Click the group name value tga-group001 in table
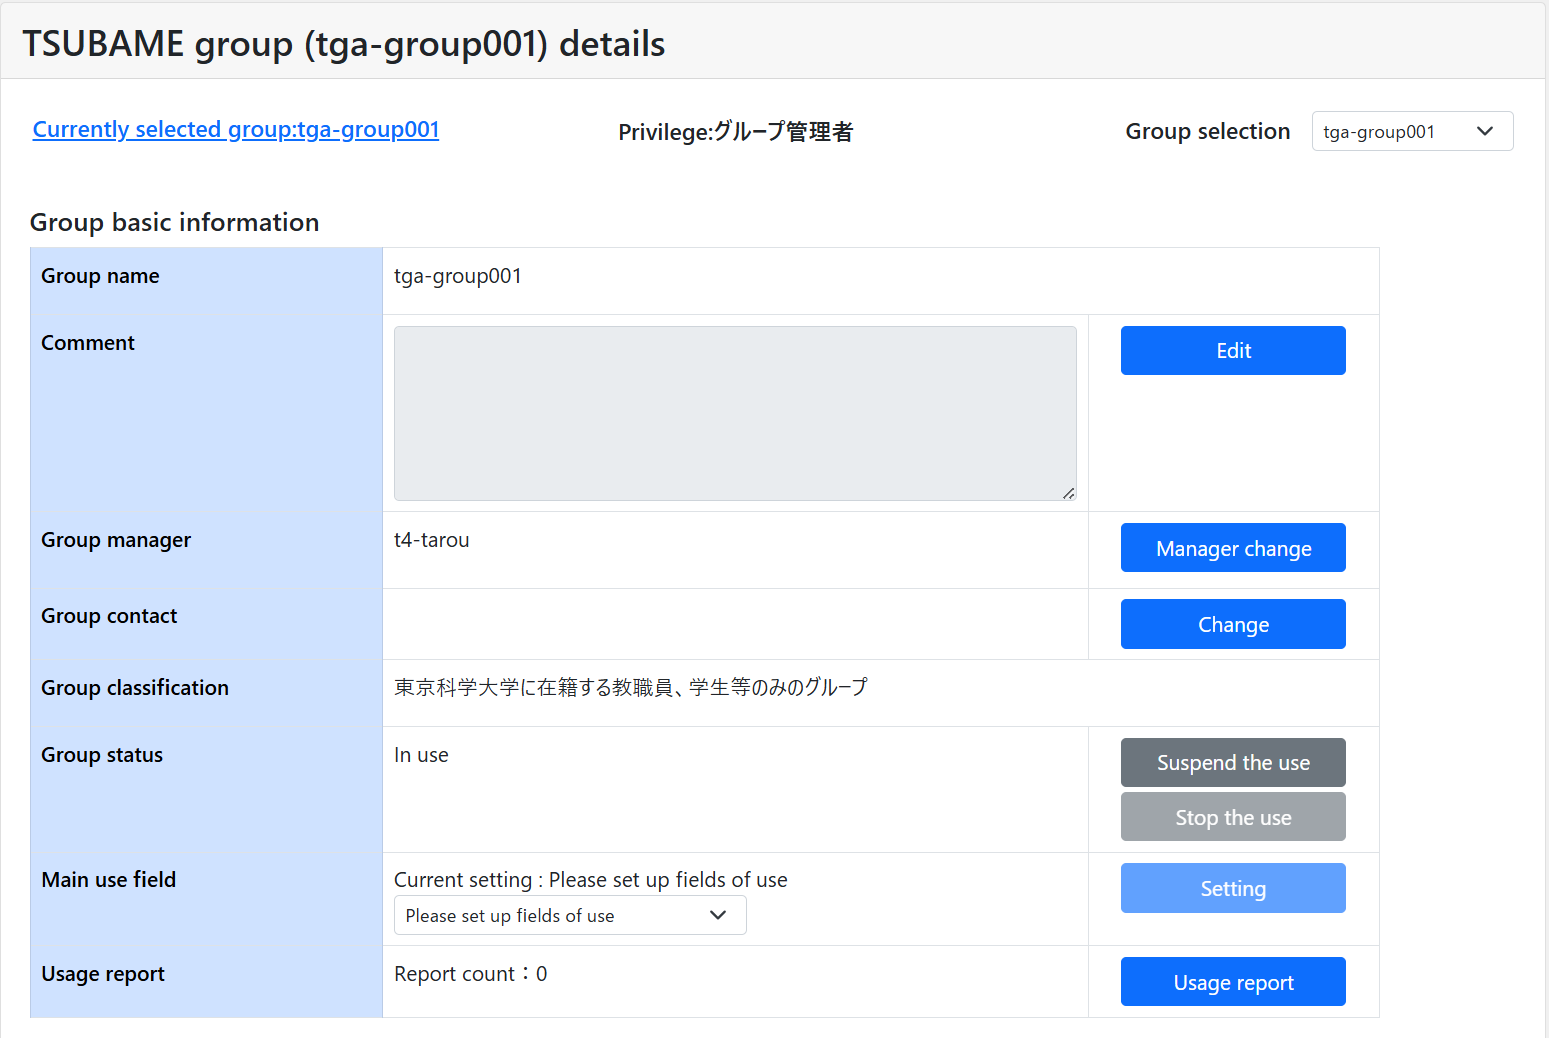The image size is (1549, 1038). (x=457, y=277)
